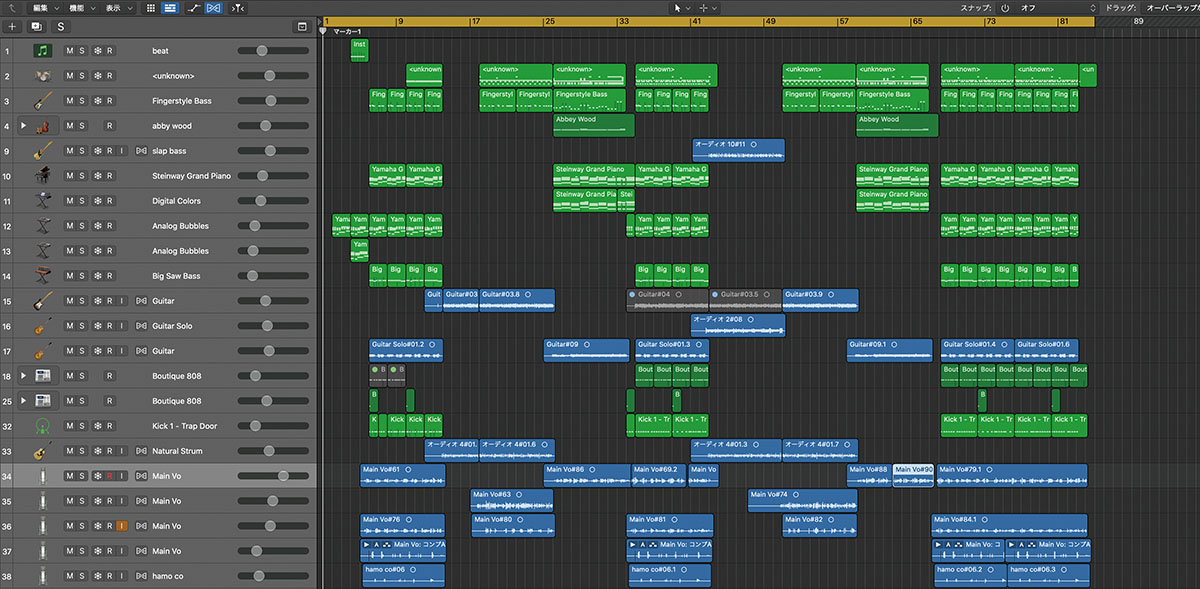
Task: Expand Boutique 808 track stack 18
Action: 23,376
